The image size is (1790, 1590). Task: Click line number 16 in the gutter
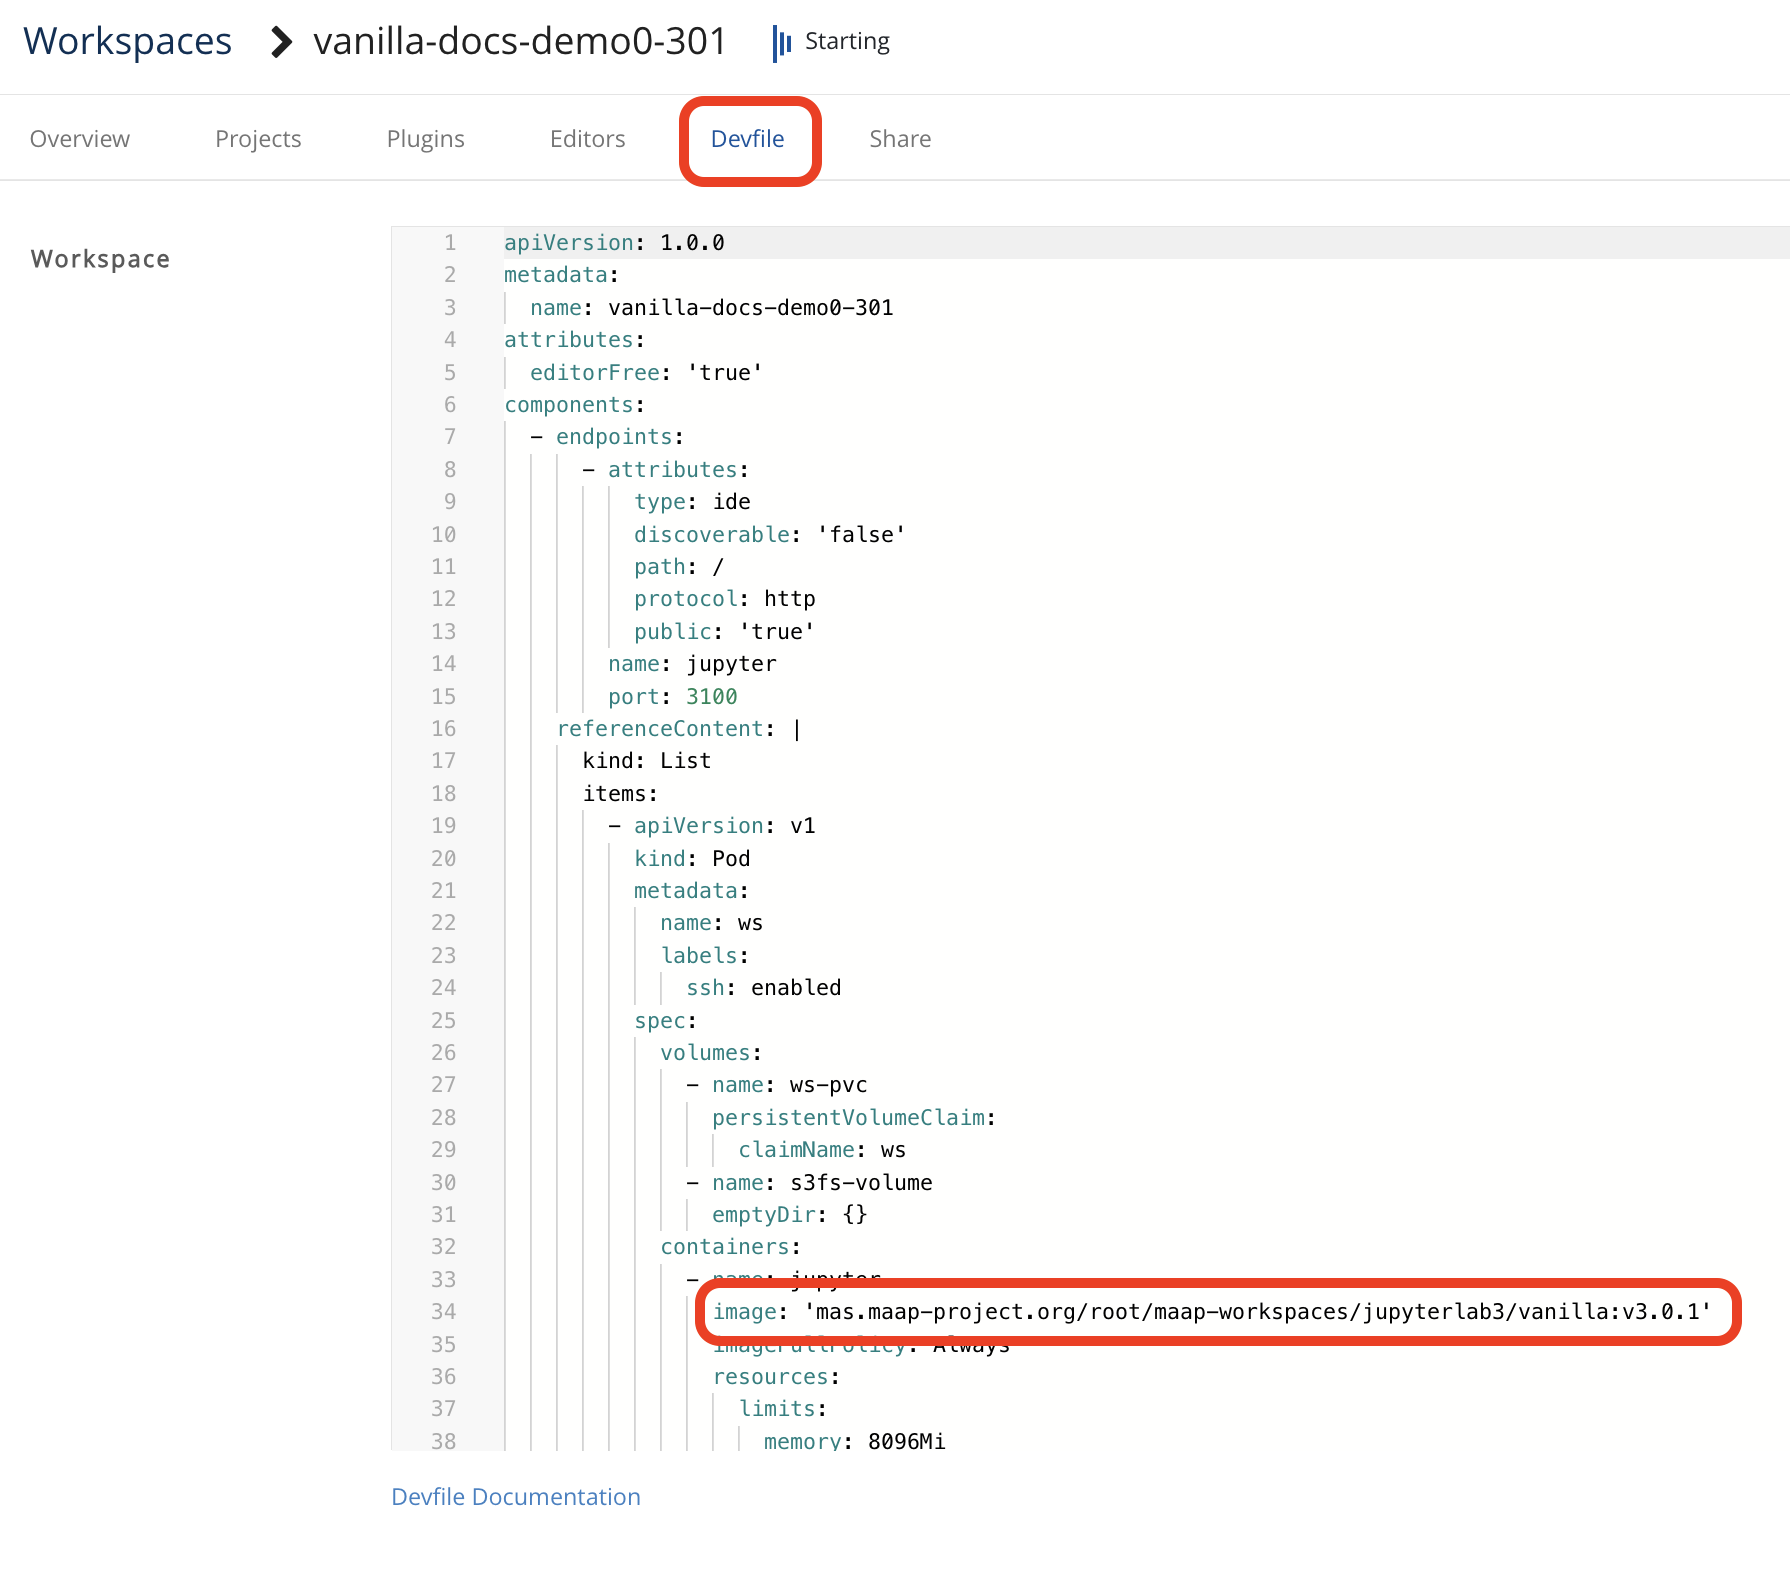click(x=443, y=729)
